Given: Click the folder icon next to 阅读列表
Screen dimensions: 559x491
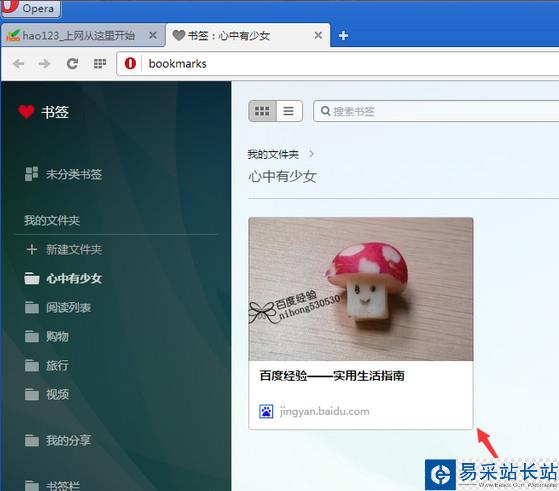Looking at the screenshot, I should (32, 307).
